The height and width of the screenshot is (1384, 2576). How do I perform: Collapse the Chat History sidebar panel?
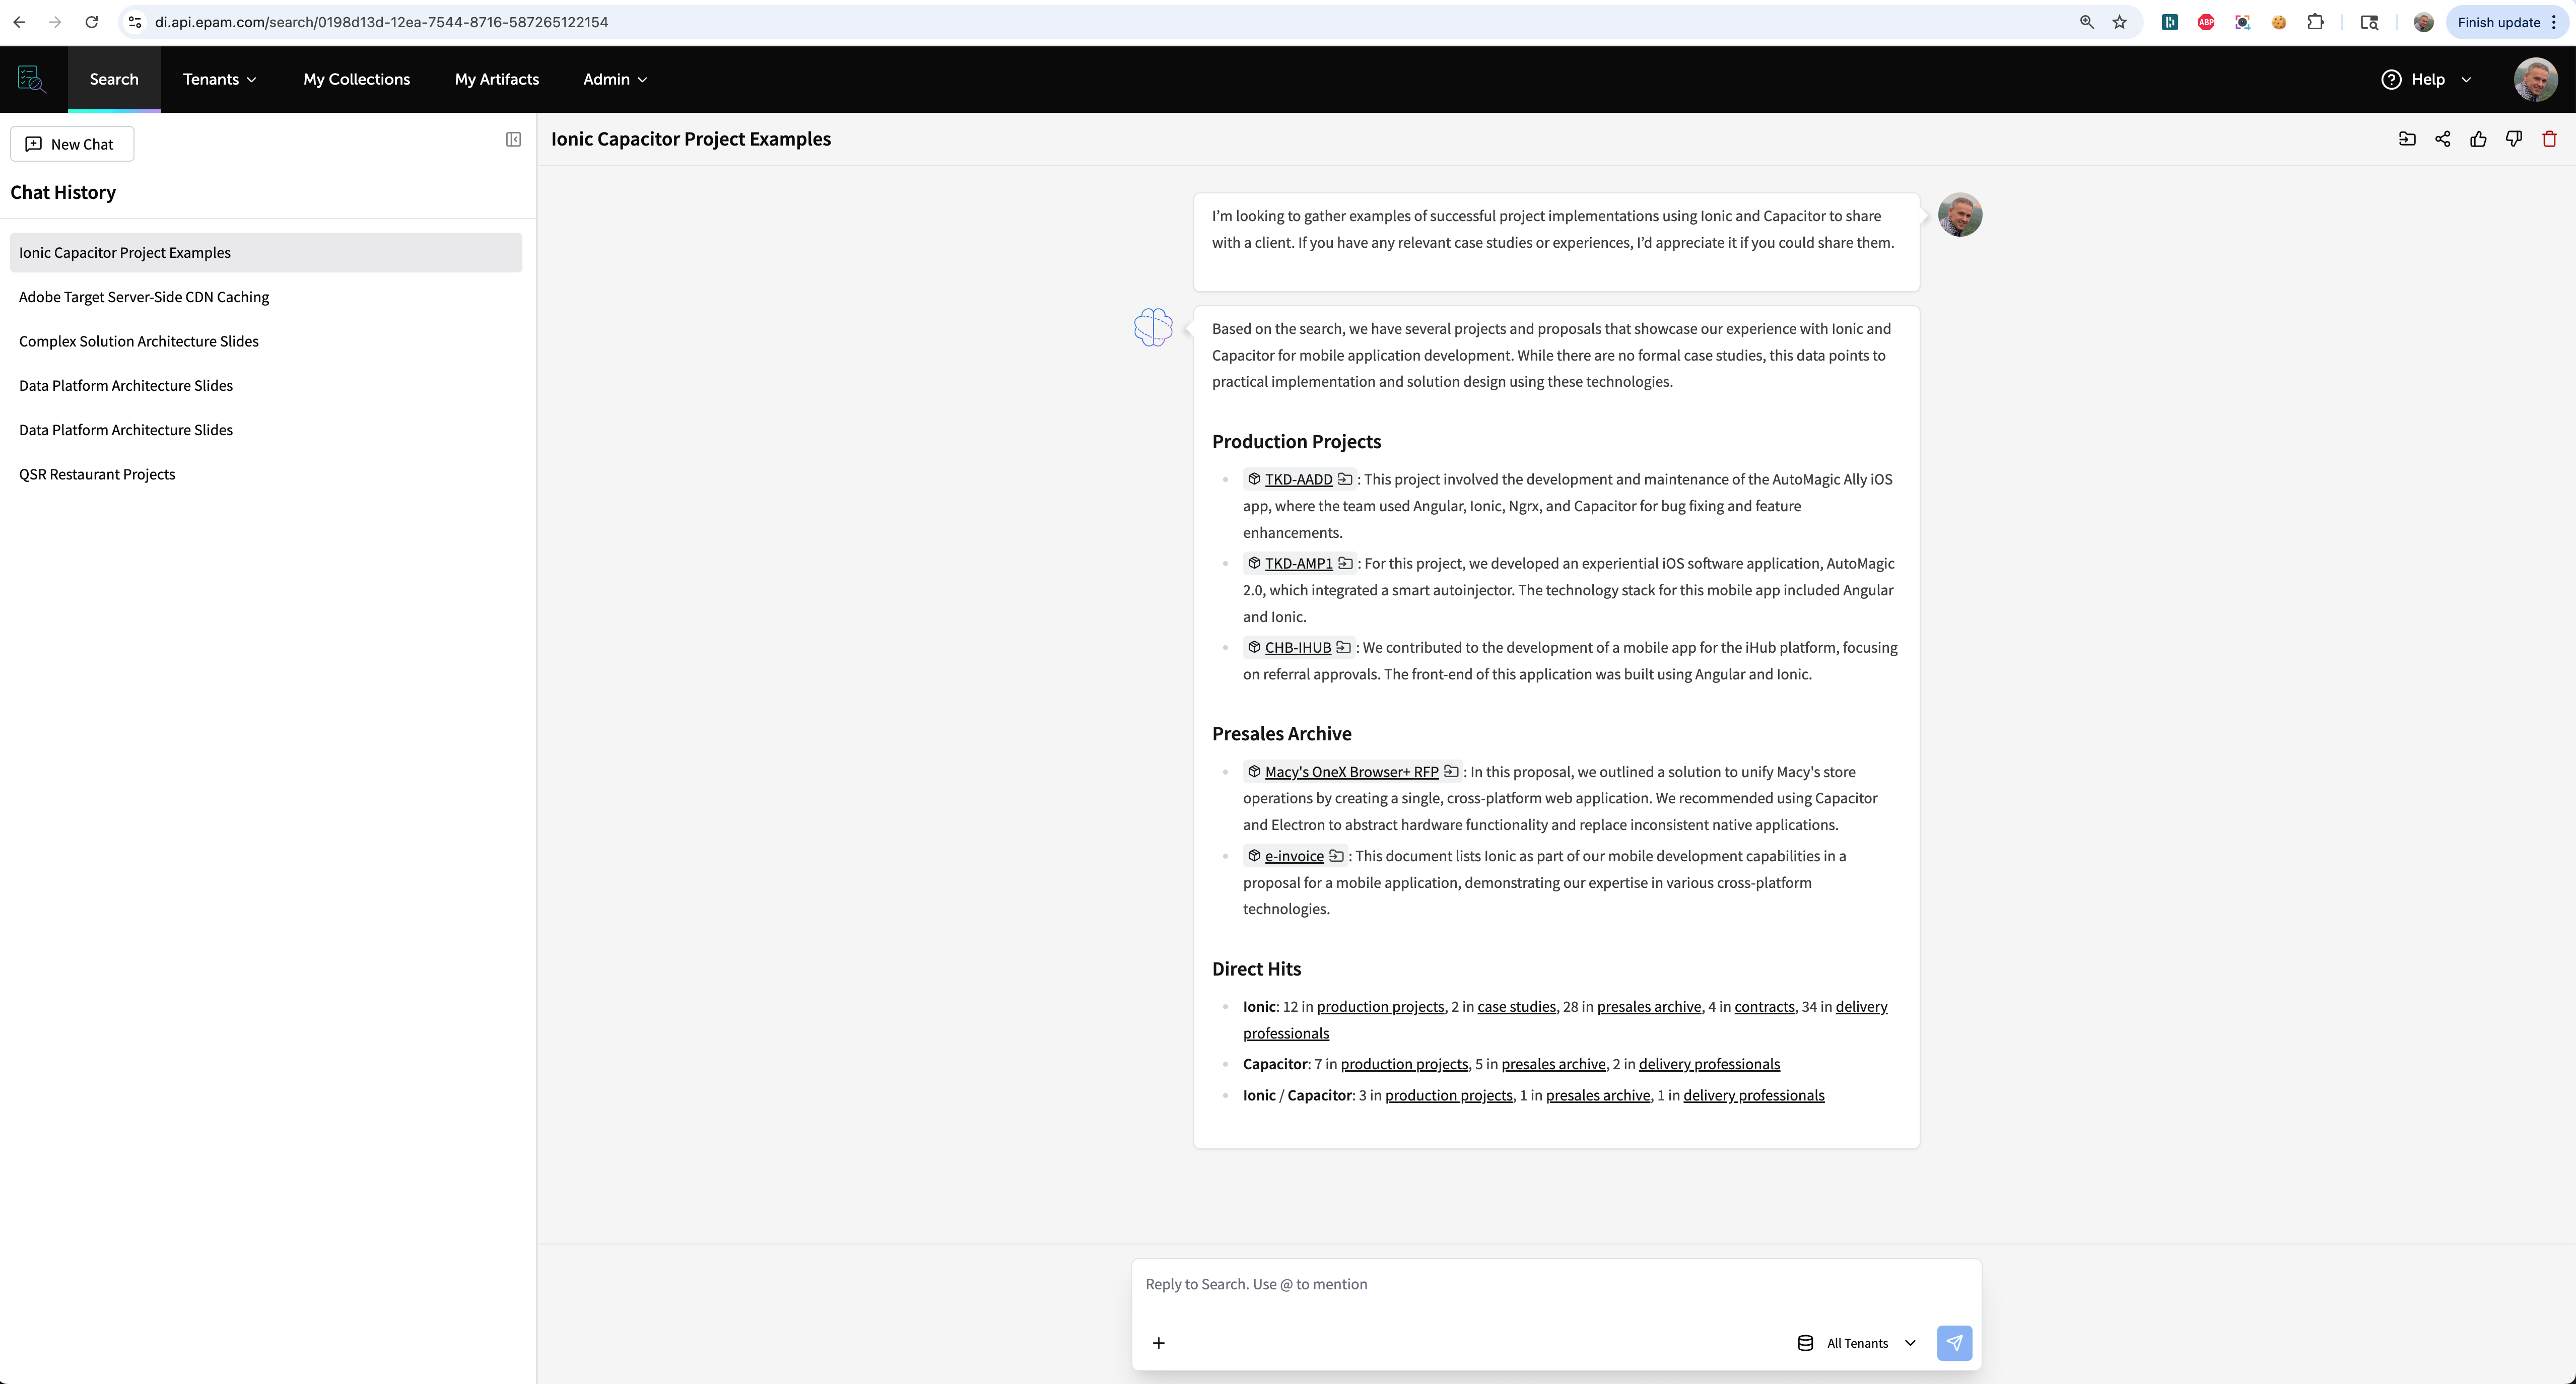tap(513, 140)
